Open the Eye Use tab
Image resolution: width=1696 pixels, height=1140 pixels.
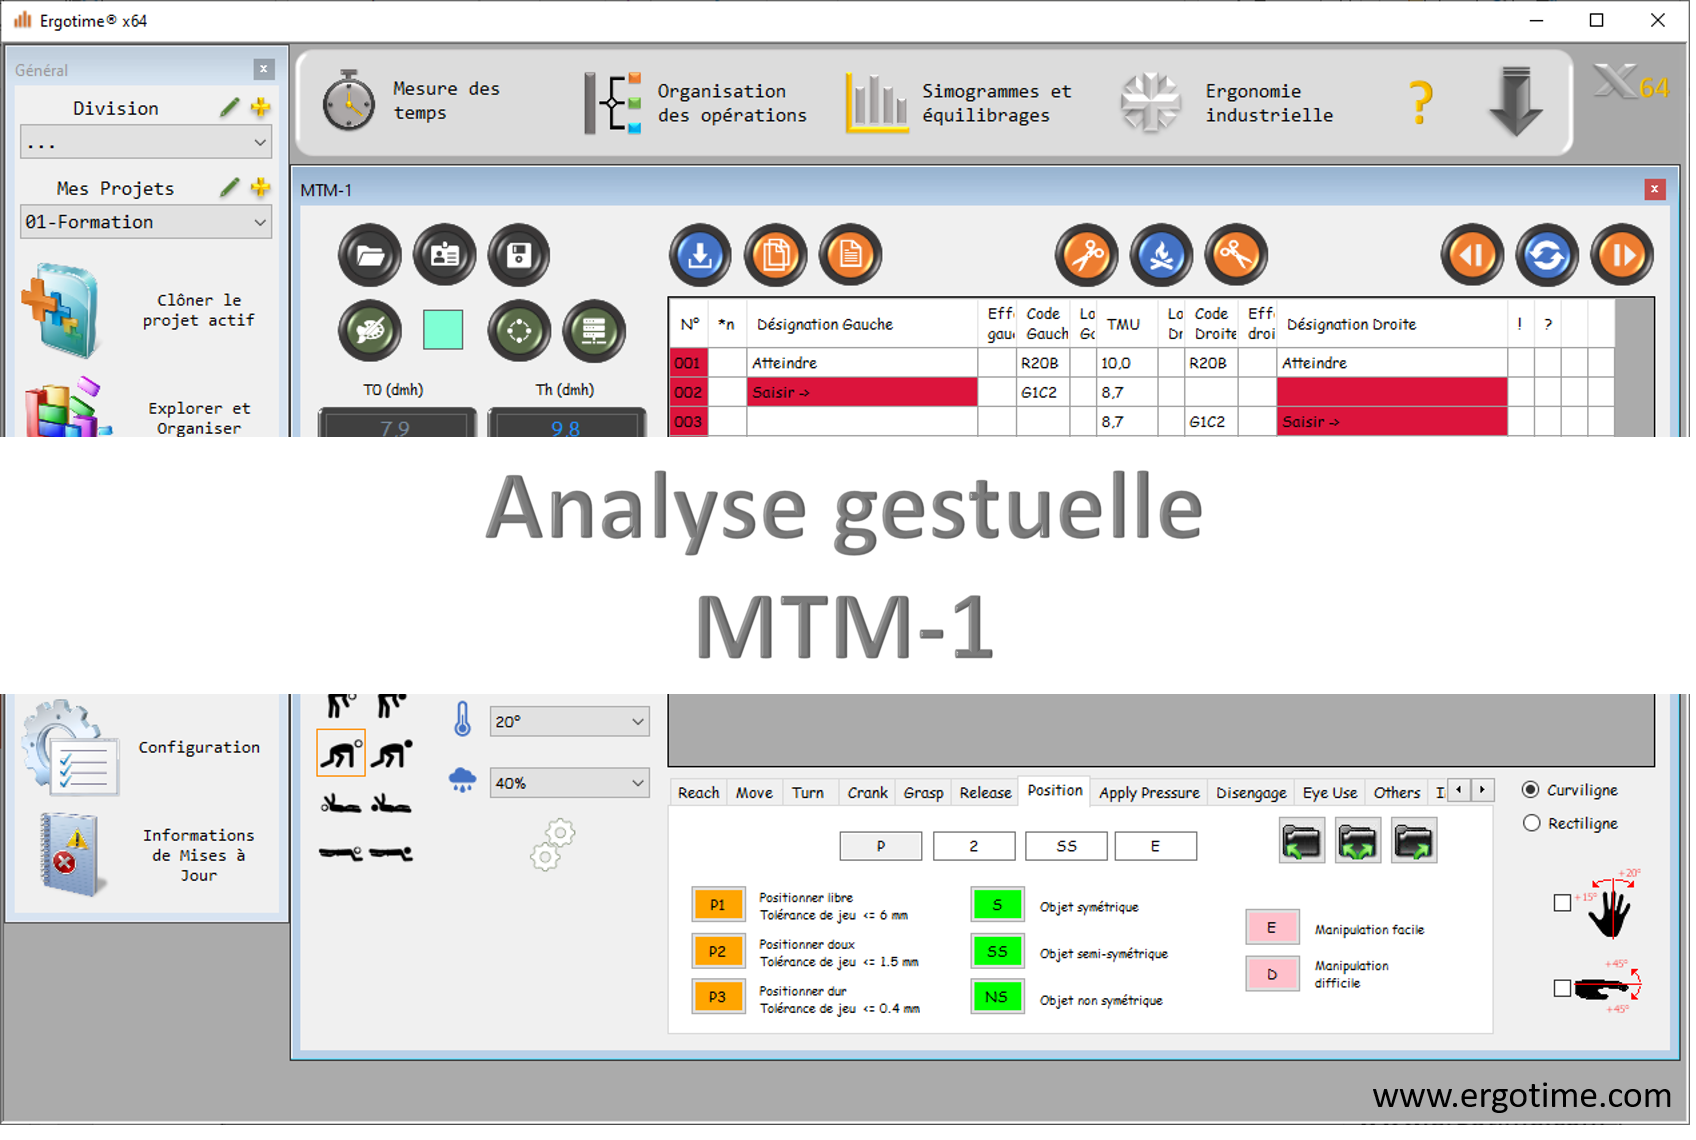coord(1330,793)
